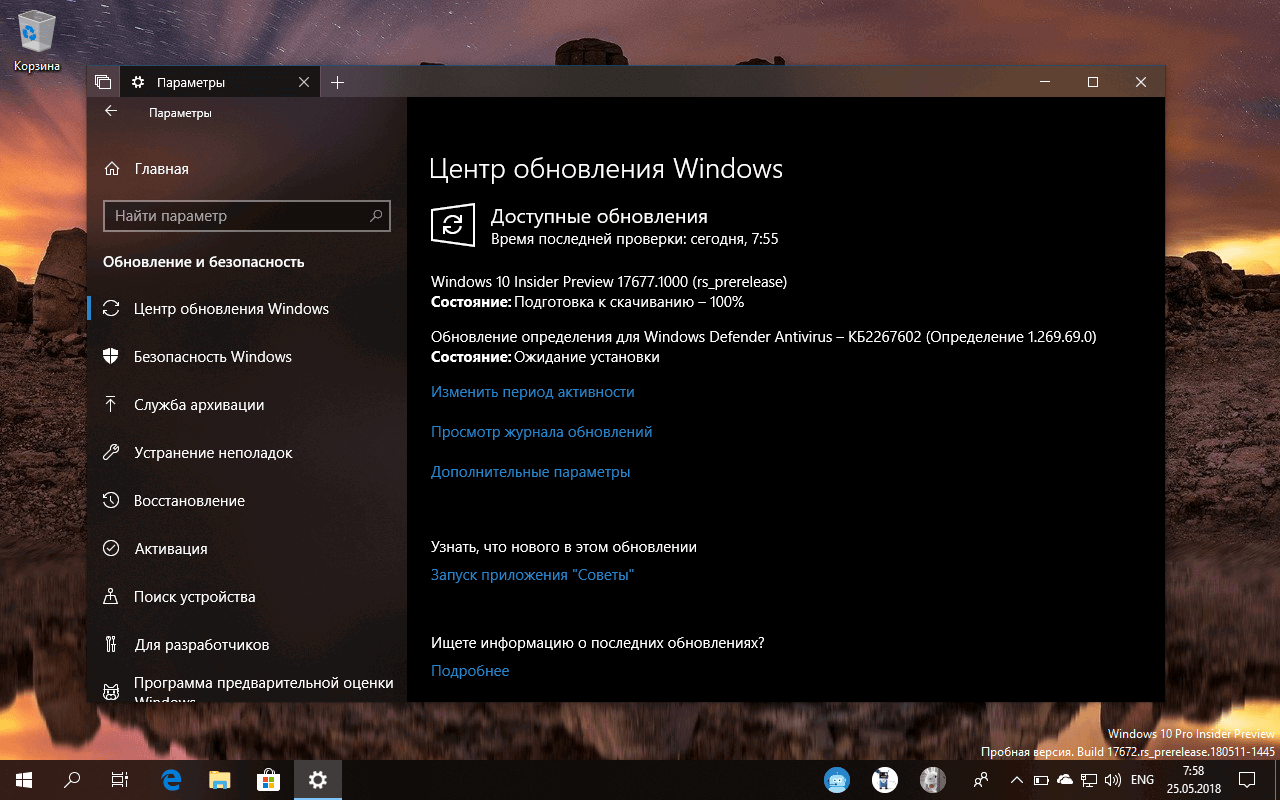
Task: Click the Подробнее link
Action: (x=470, y=671)
